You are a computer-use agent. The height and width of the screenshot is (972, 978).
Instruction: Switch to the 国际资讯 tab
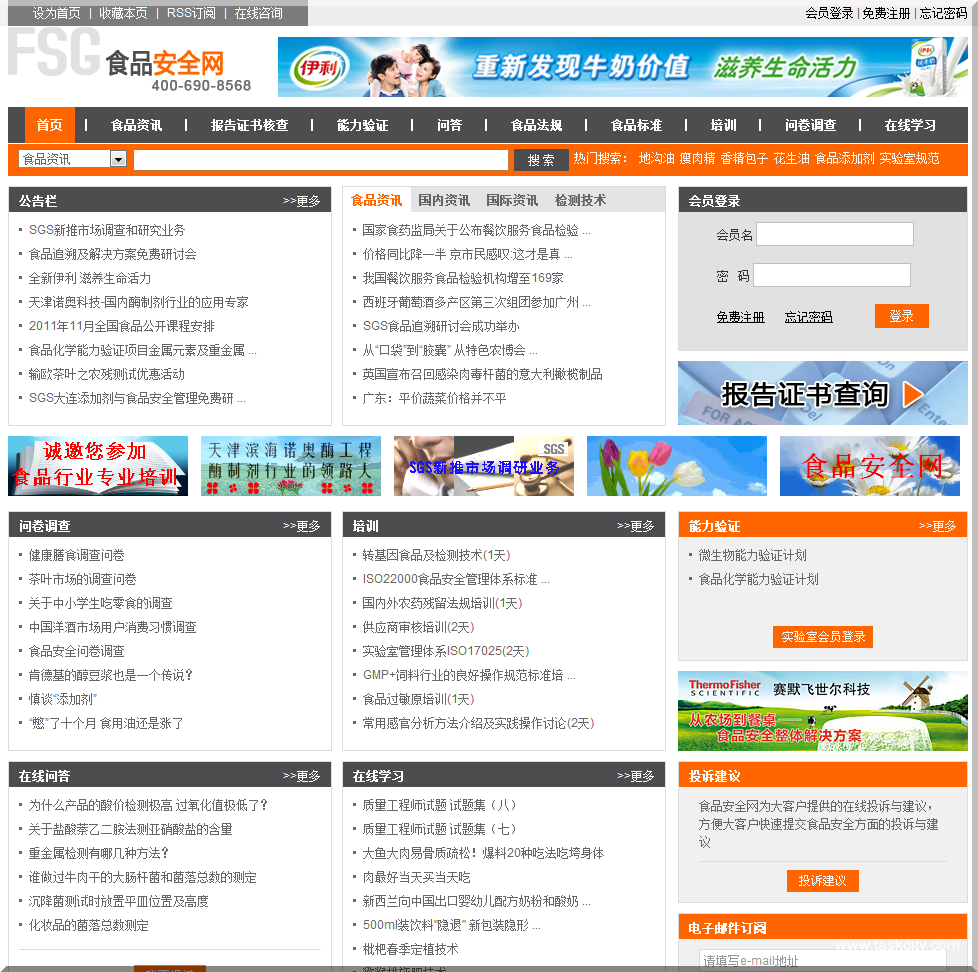[512, 200]
